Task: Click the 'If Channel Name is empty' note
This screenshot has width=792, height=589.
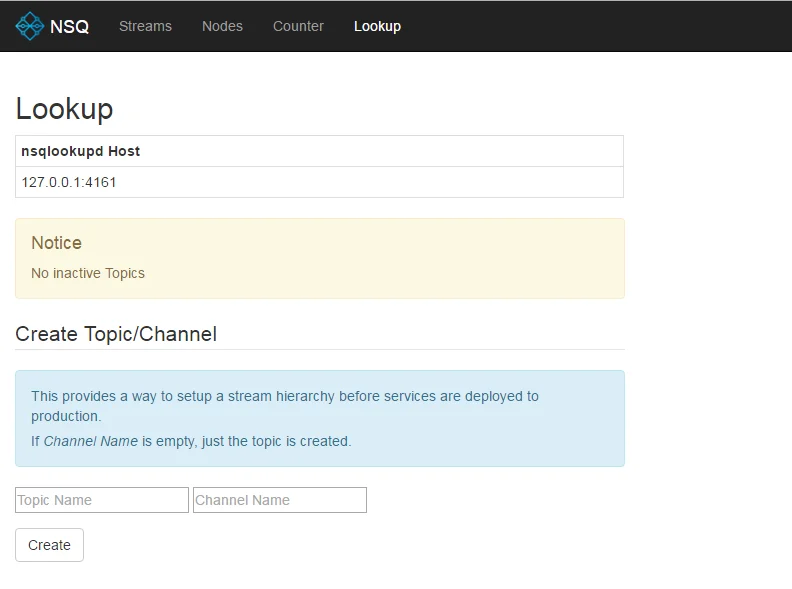Action: point(191,441)
